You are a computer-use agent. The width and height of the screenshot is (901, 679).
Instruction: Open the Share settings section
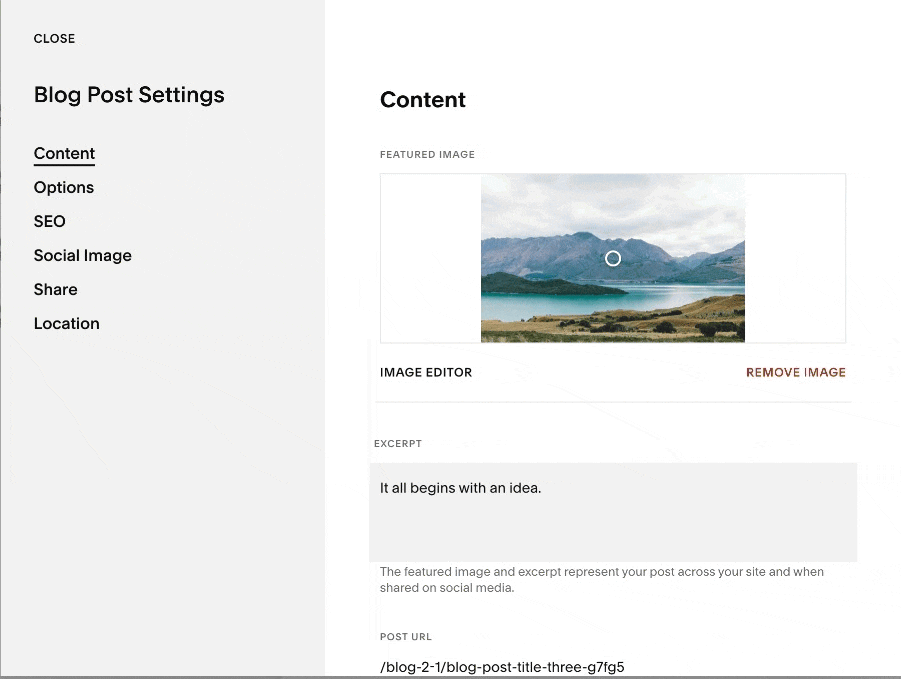pos(55,289)
